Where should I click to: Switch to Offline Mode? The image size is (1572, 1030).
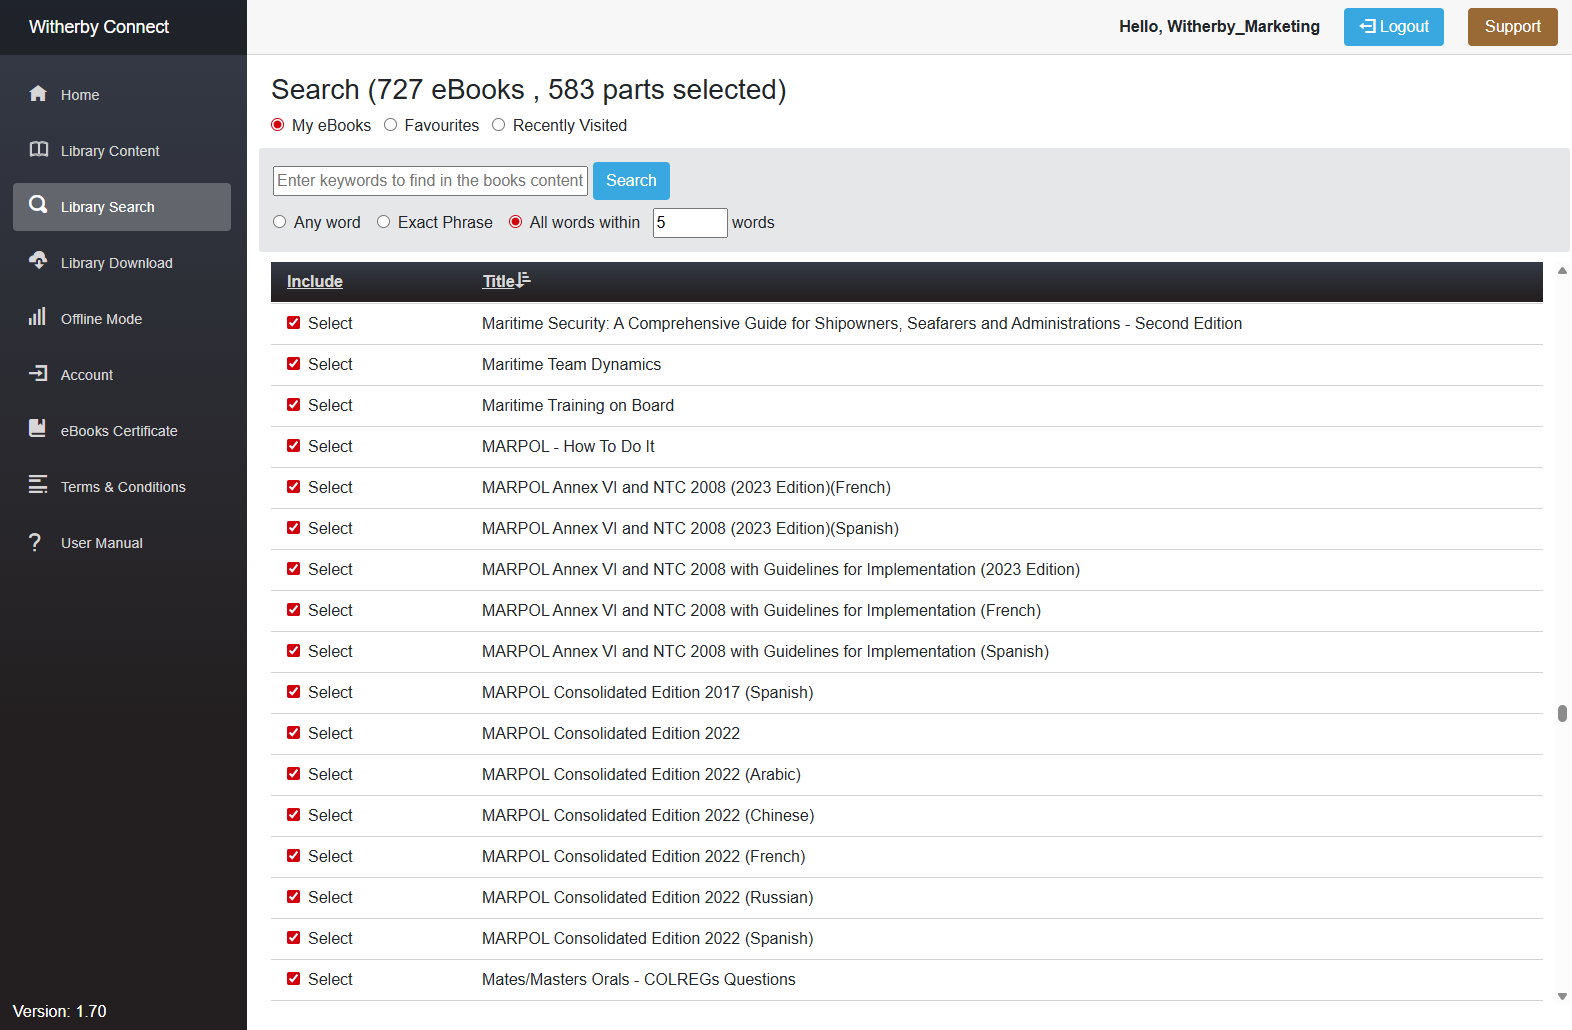click(122, 319)
